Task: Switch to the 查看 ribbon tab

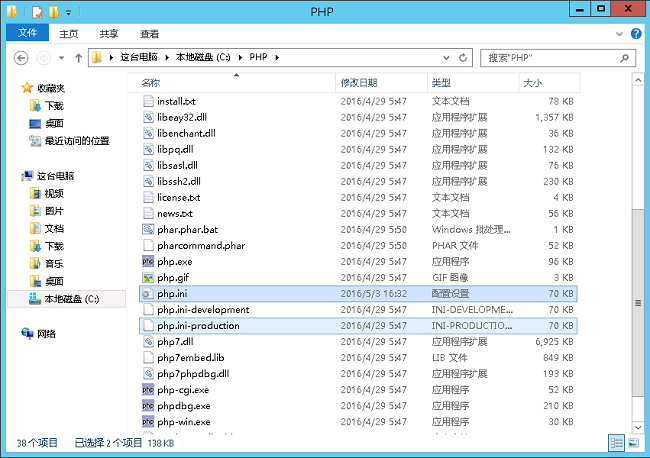Action: coord(149,34)
